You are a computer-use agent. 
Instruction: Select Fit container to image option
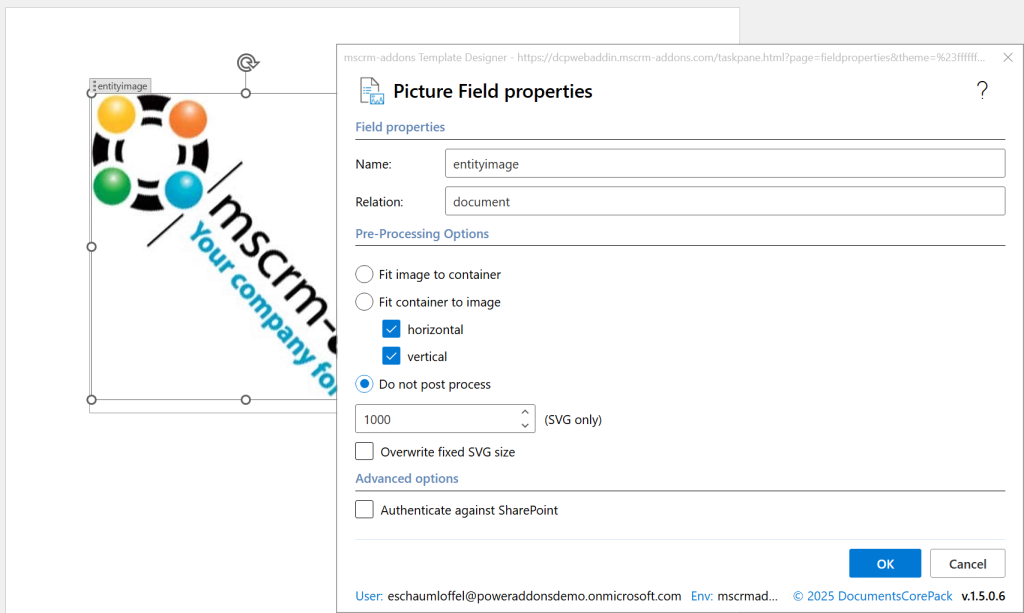365,302
